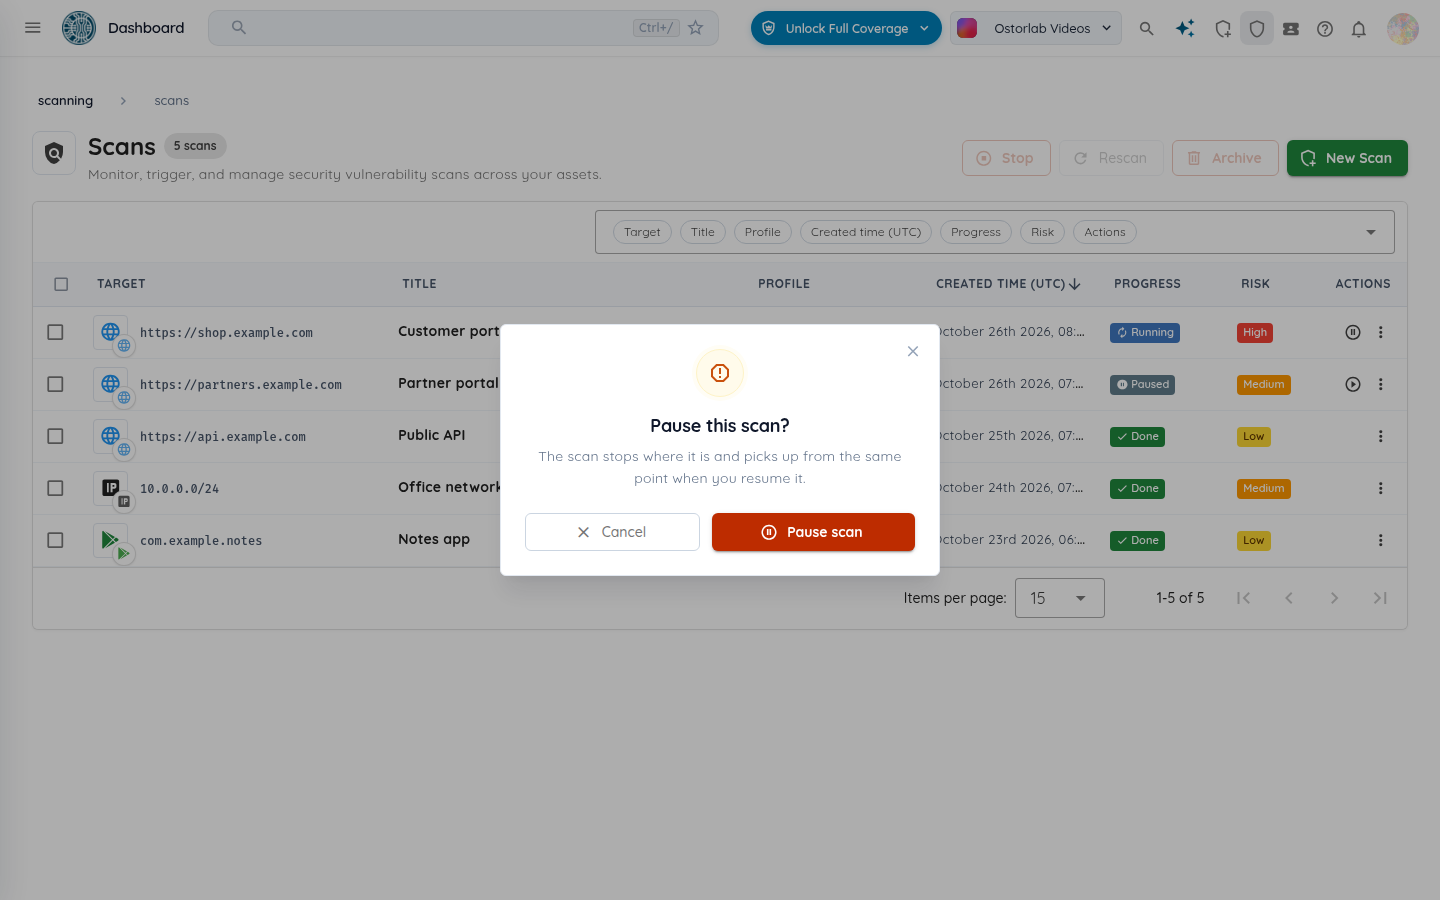This screenshot has height=900, width=1440.
Task: Focus the dashboard search field
Action: [463, 28]
